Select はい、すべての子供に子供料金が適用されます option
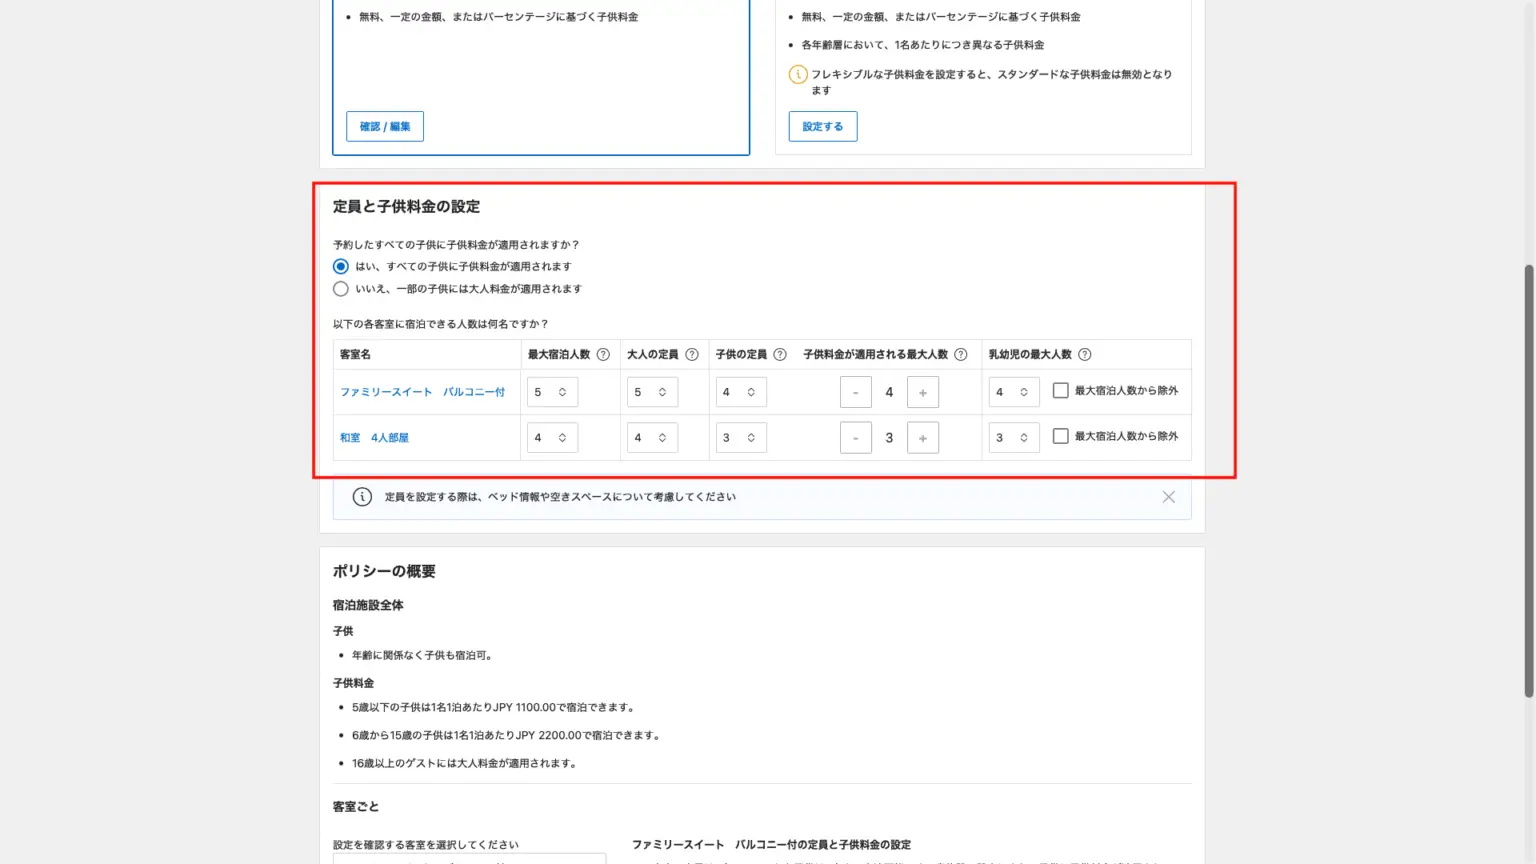The image size is (1536, 864). click(x=341, y=267)
